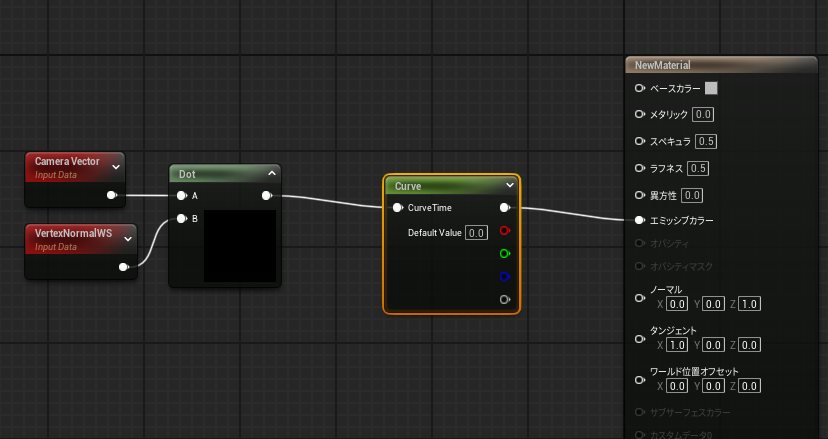Click the disabled オパシティマスク pin

tap(640, 266)
